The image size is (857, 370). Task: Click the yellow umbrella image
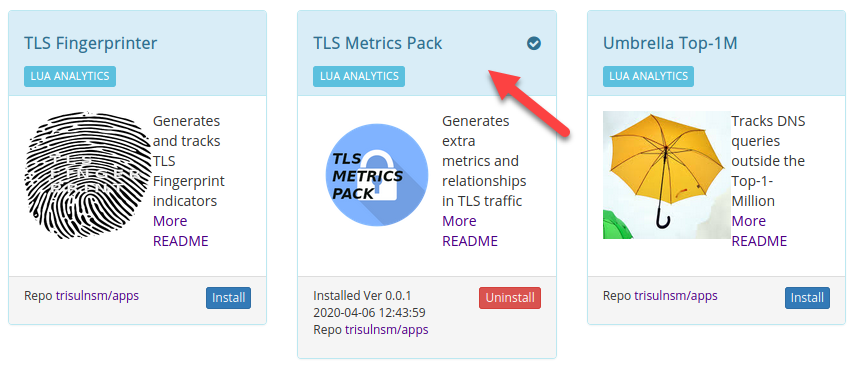click(x=666, y=175)
